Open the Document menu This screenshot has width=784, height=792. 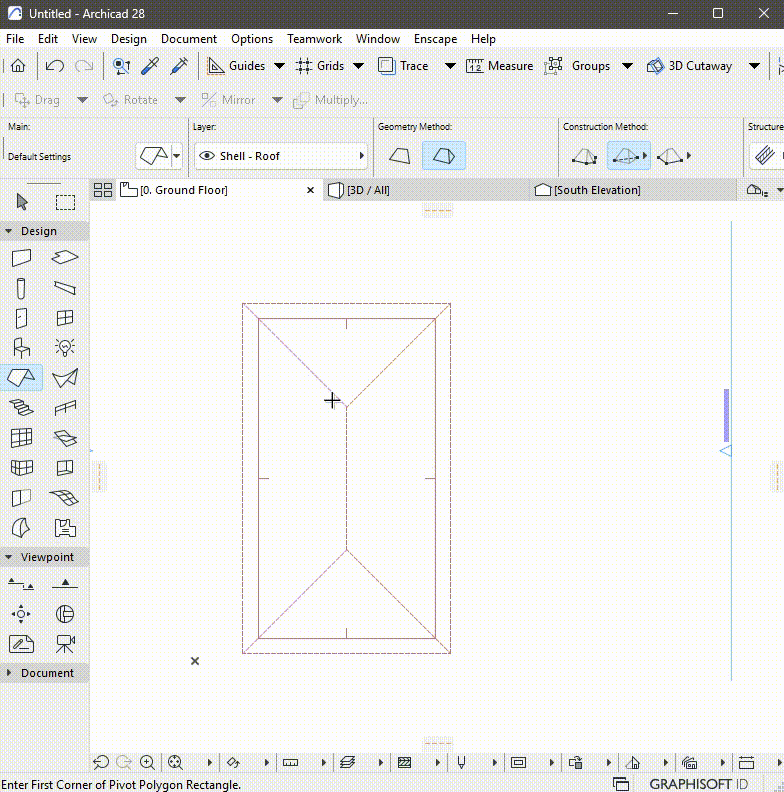(x=188, y=38)
